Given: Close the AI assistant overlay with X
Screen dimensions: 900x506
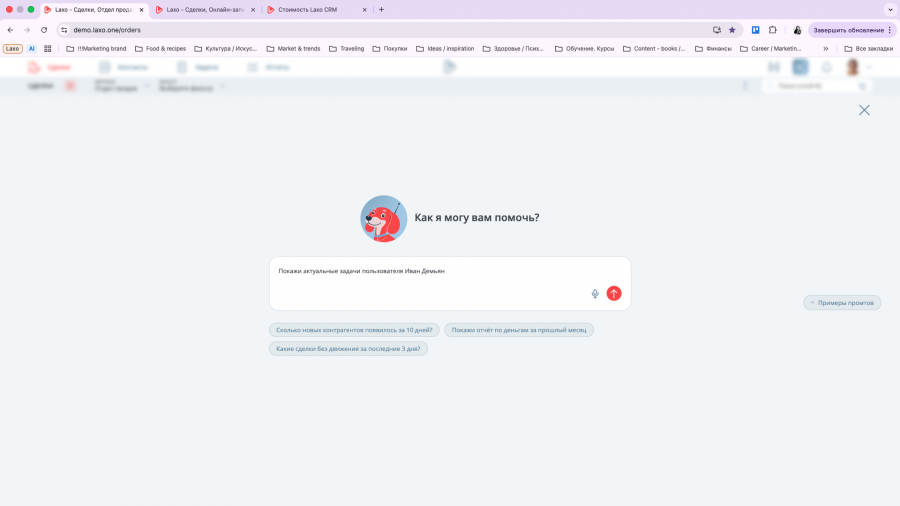Looking at the screenshot, I should tap(864, 110).
